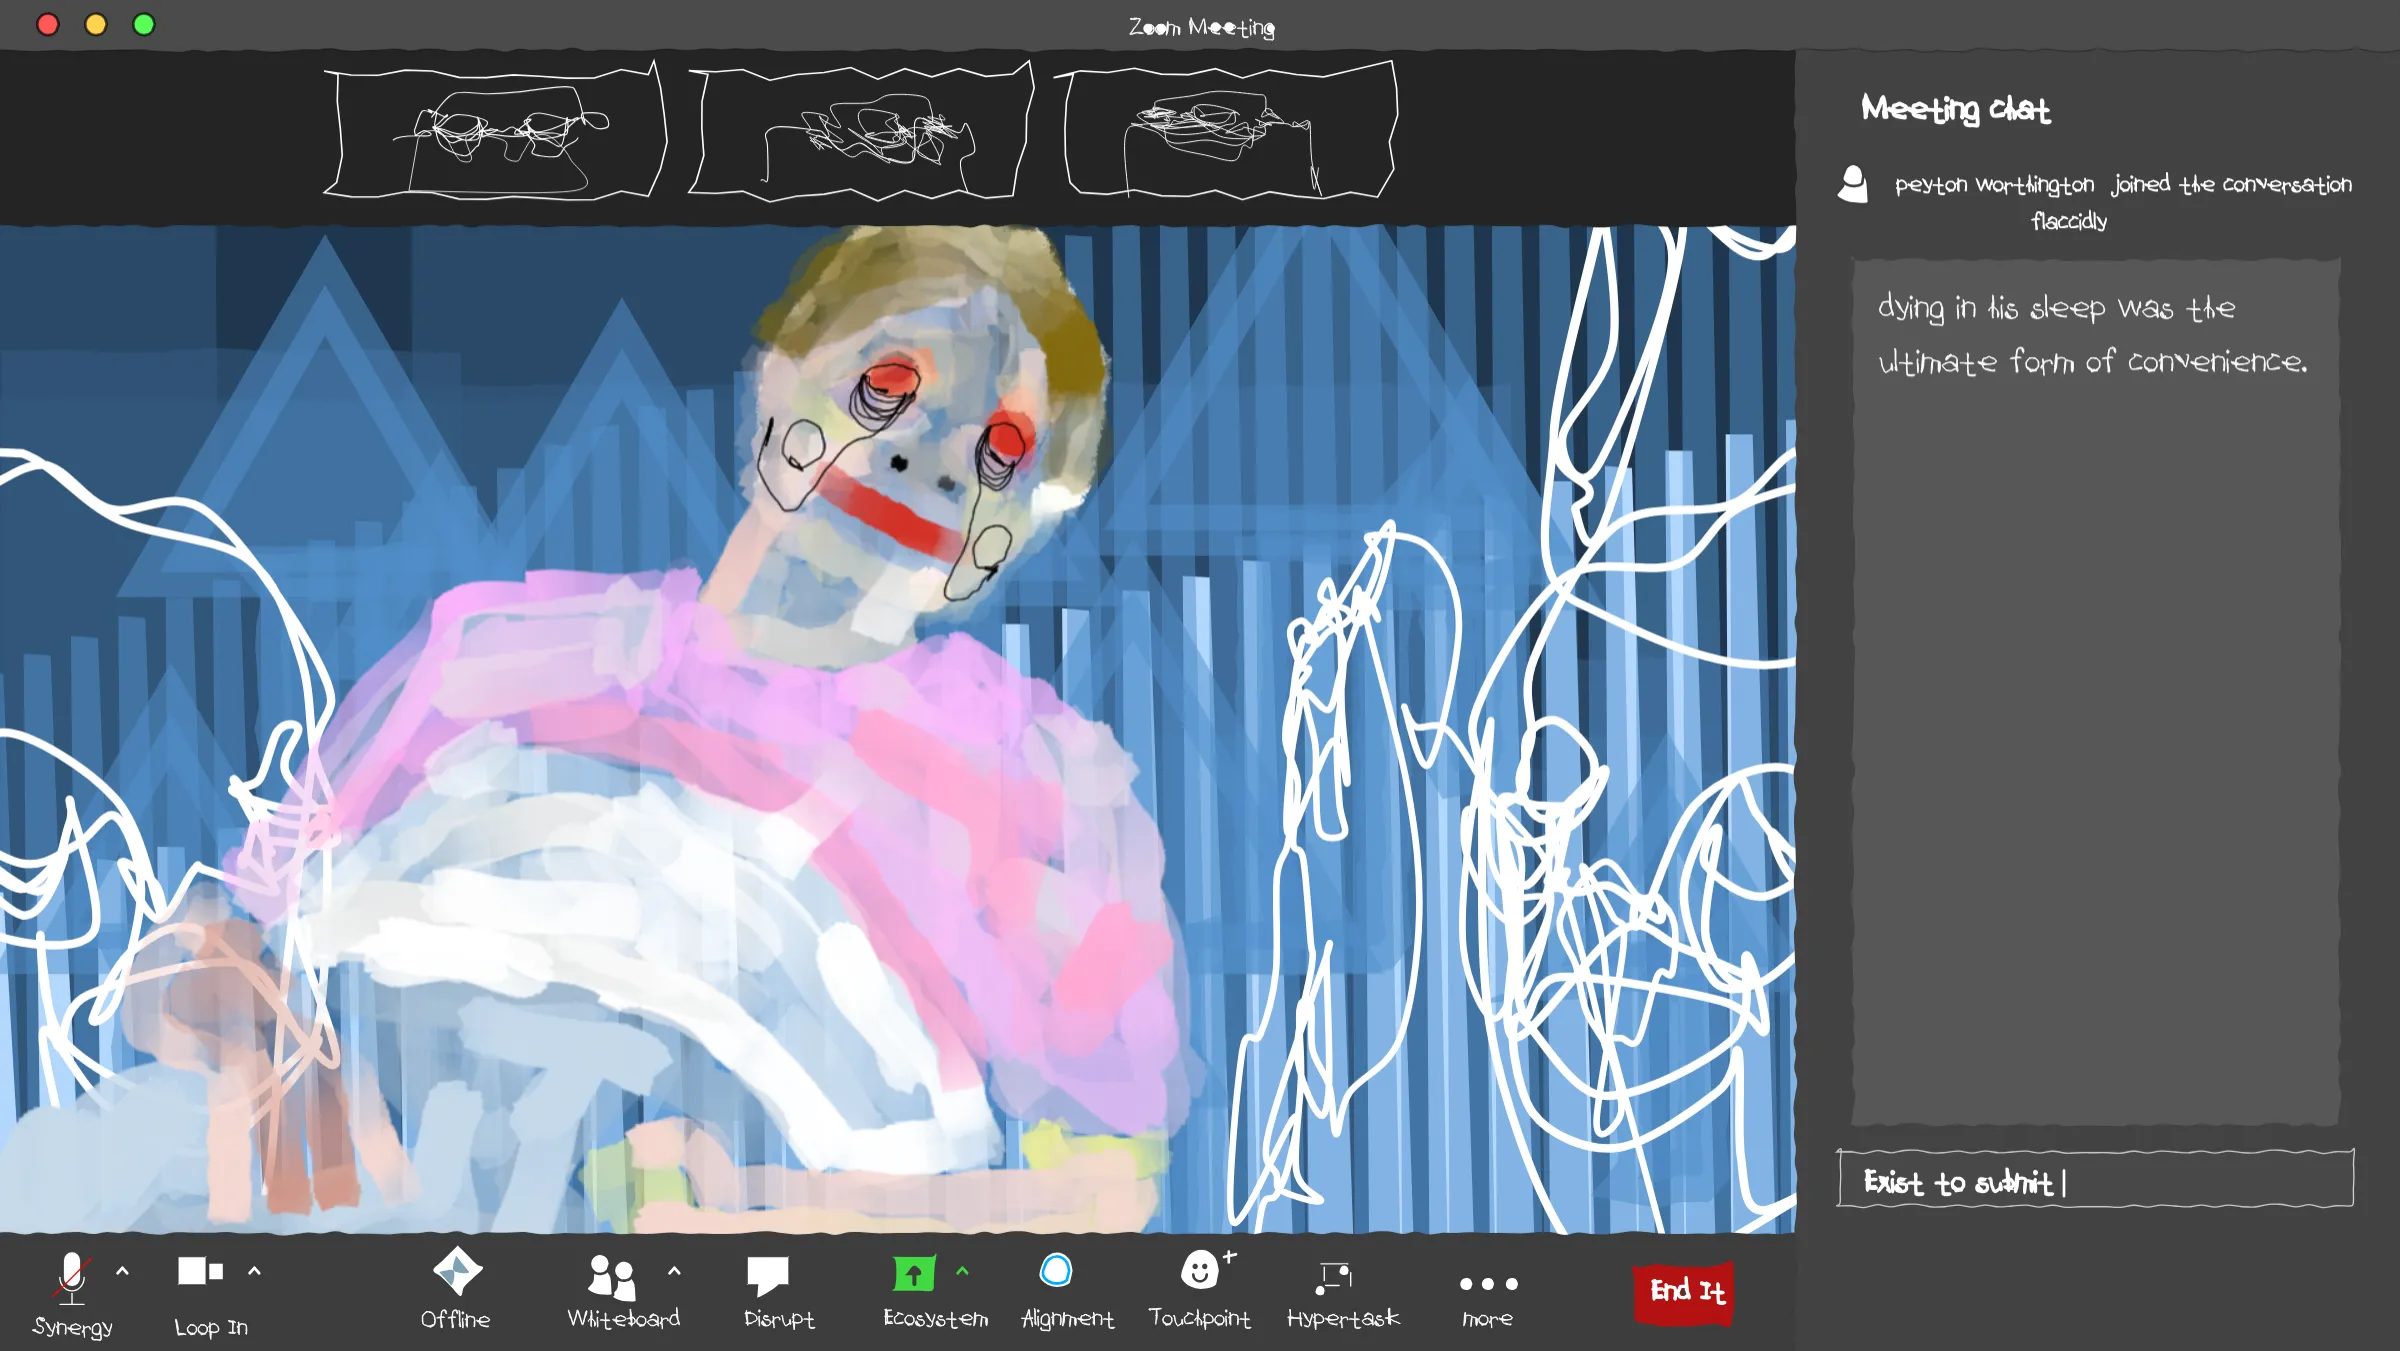Click the Zoom Meeting window title

[1201, 27]
